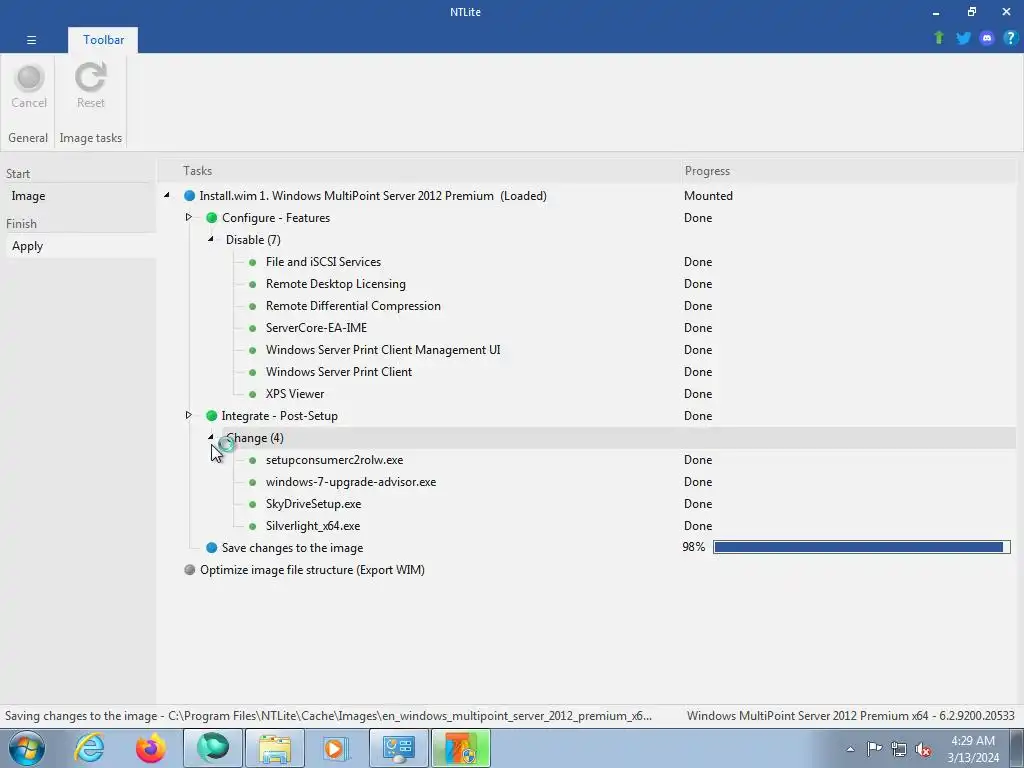Click the 98% save progress bar
1024x768 pixels.
click(861, 547)
